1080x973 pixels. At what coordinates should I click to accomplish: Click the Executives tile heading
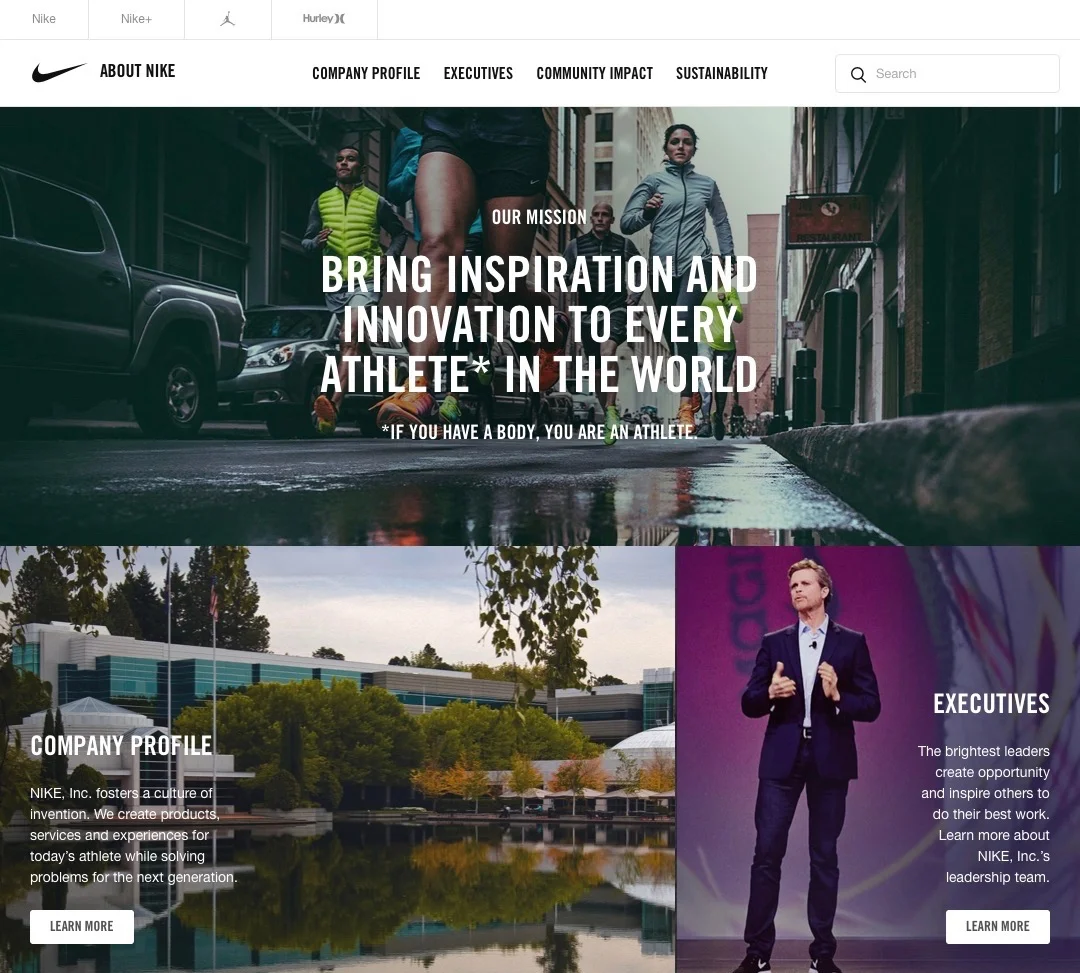[x=991, y=704]
